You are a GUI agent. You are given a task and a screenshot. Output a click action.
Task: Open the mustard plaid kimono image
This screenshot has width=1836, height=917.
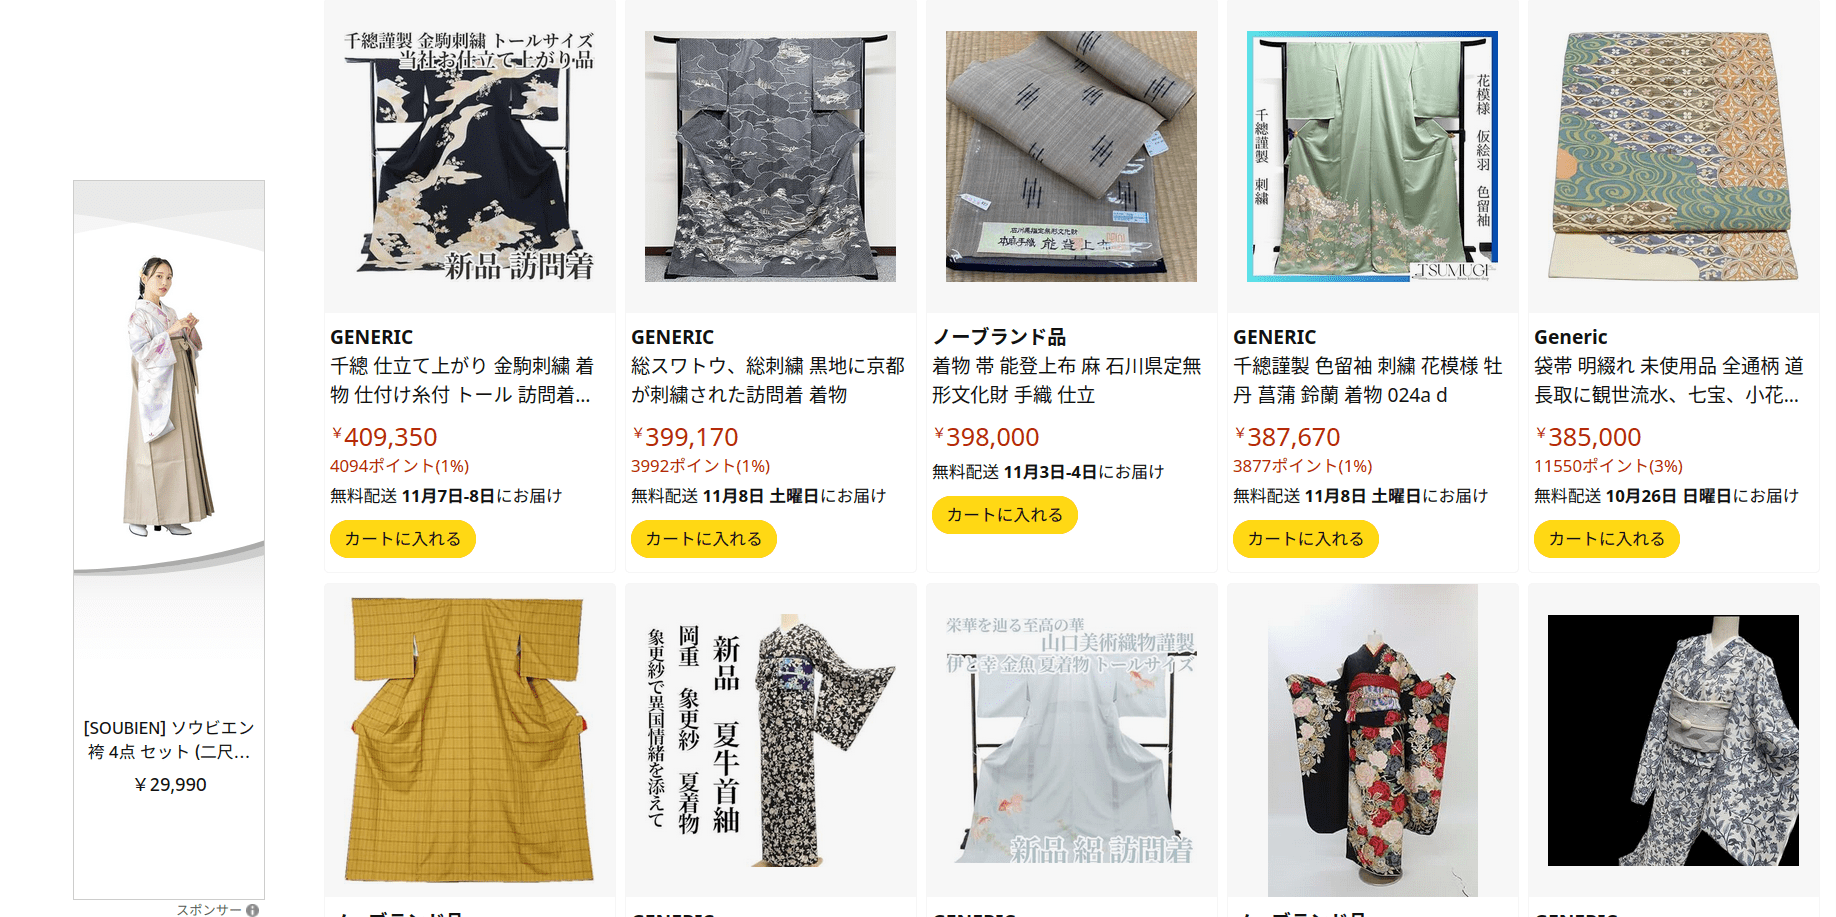[x=469, y=740]
